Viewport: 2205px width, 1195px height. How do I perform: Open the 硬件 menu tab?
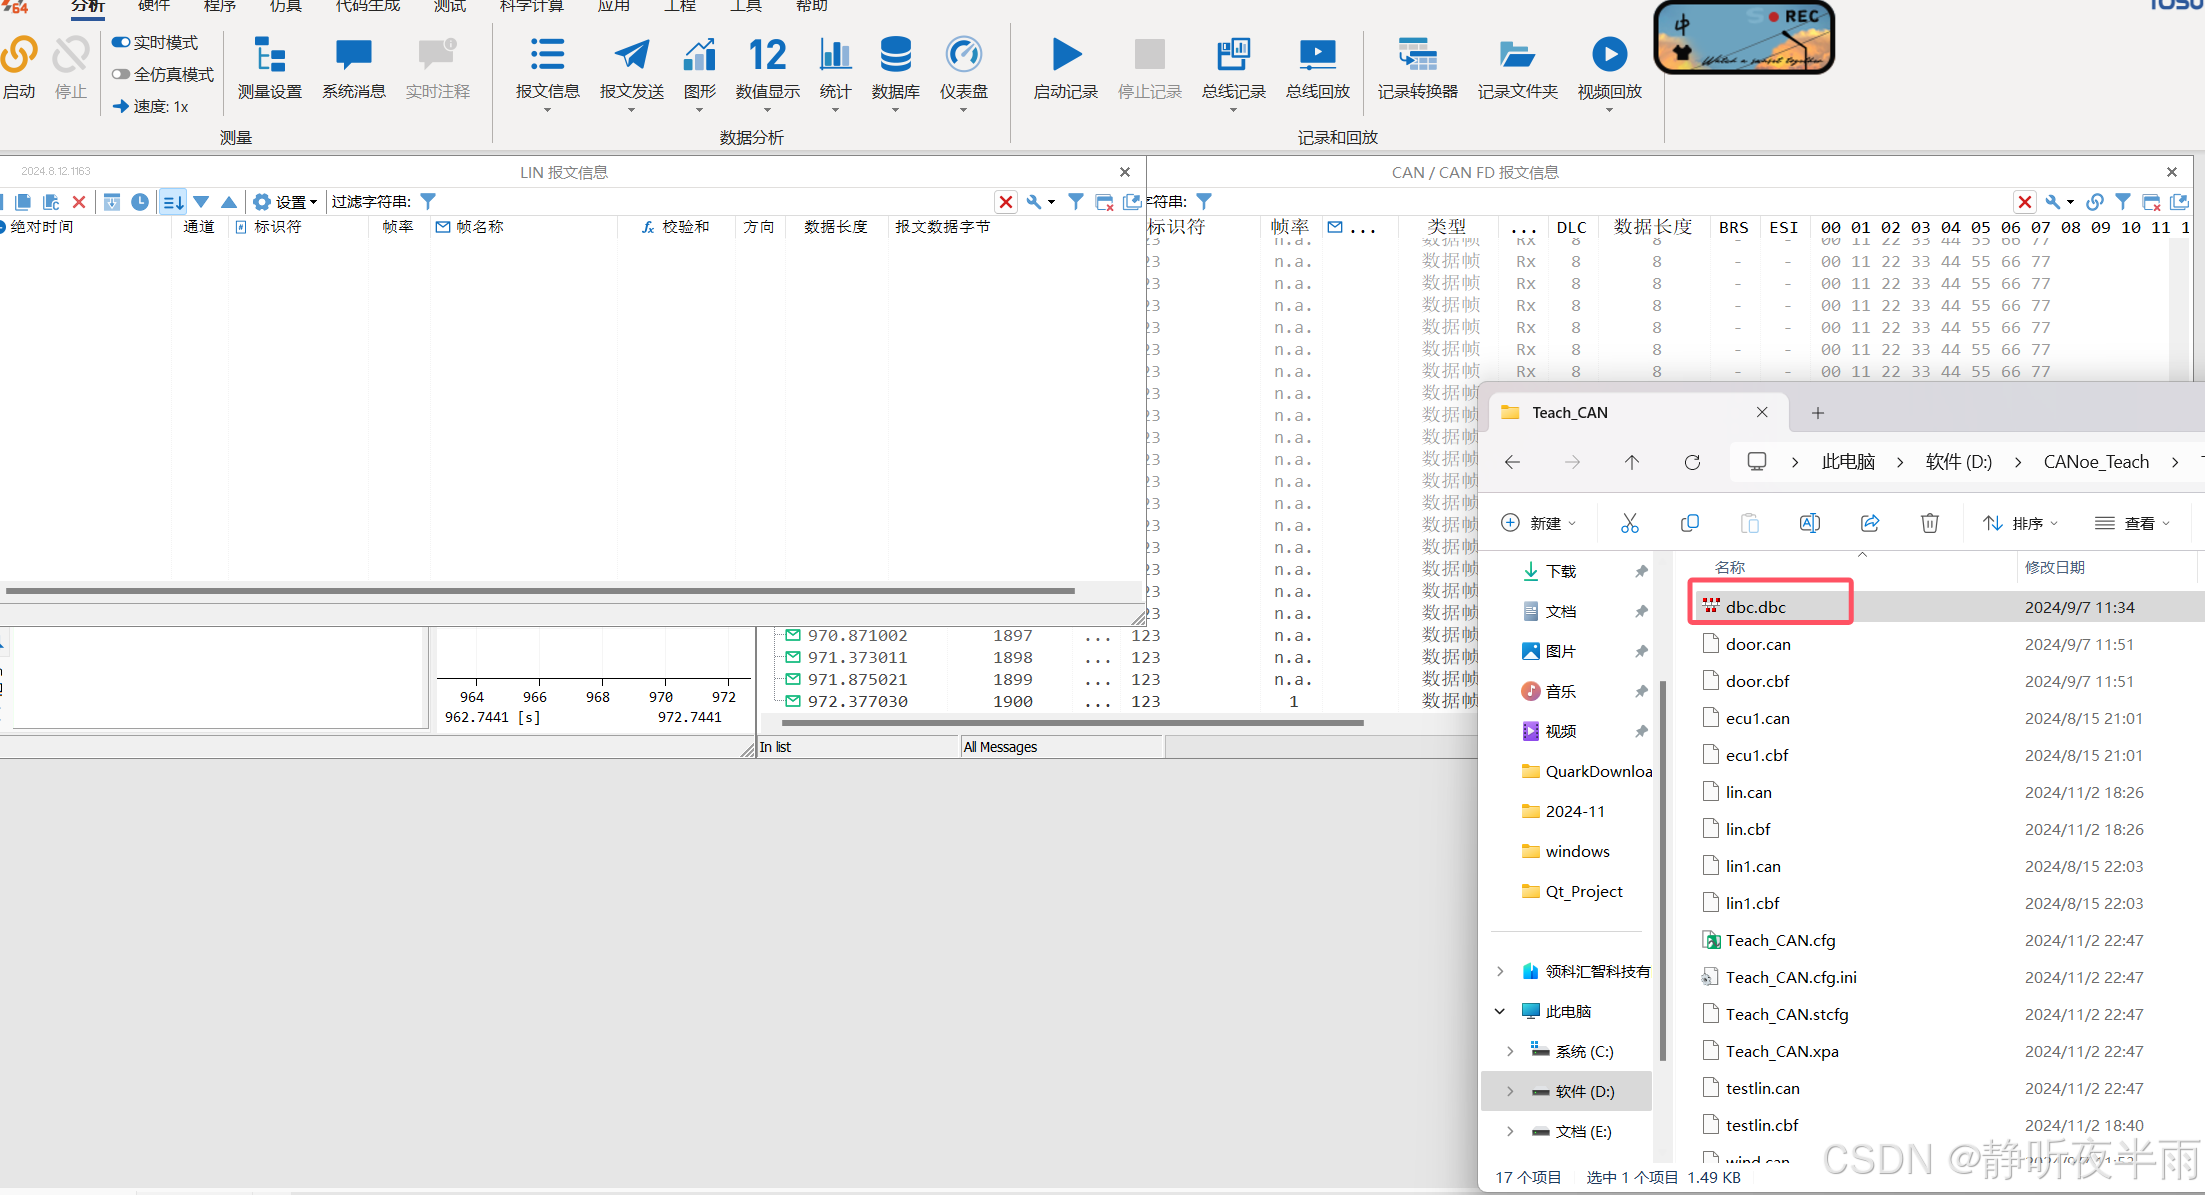pyautogui.click(x=153, y=6)
